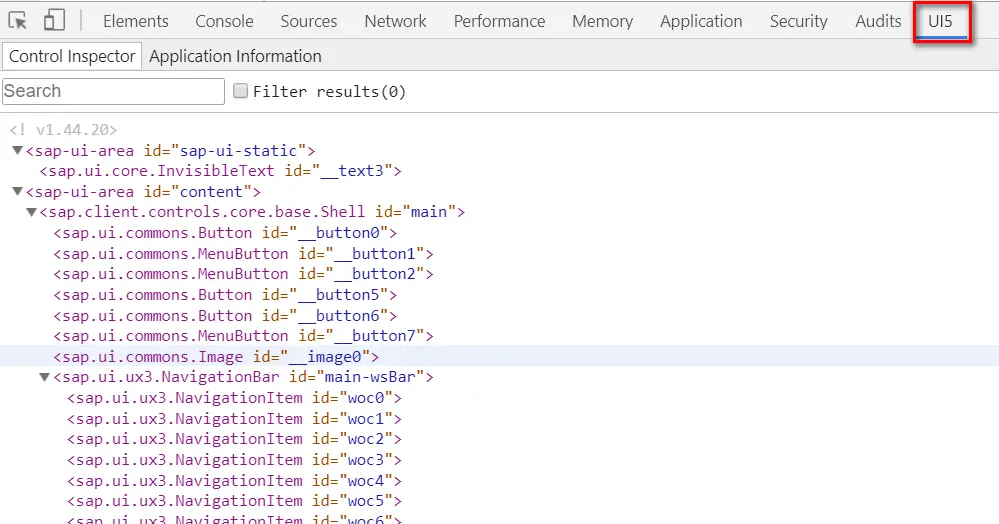Screen dimensions: 999x524
Task: Switch to the Network tab
Action: 395,21
